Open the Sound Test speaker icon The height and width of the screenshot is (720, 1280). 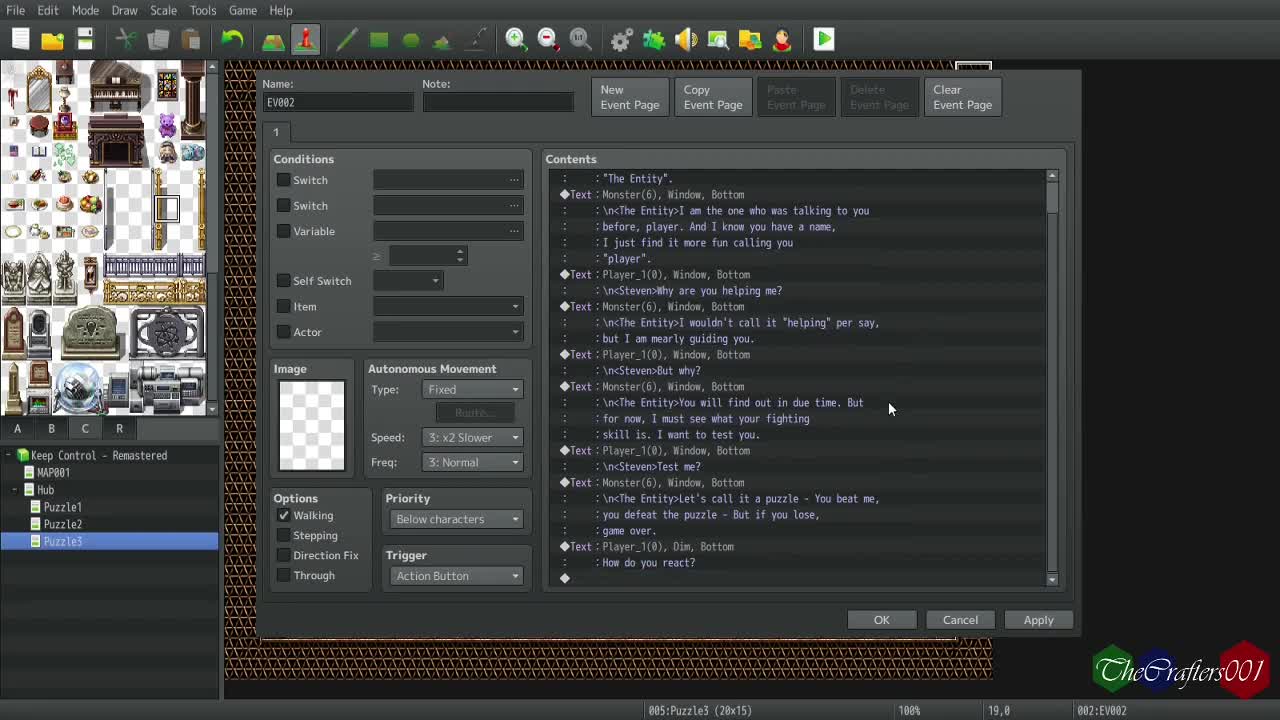tap(686, 39)
